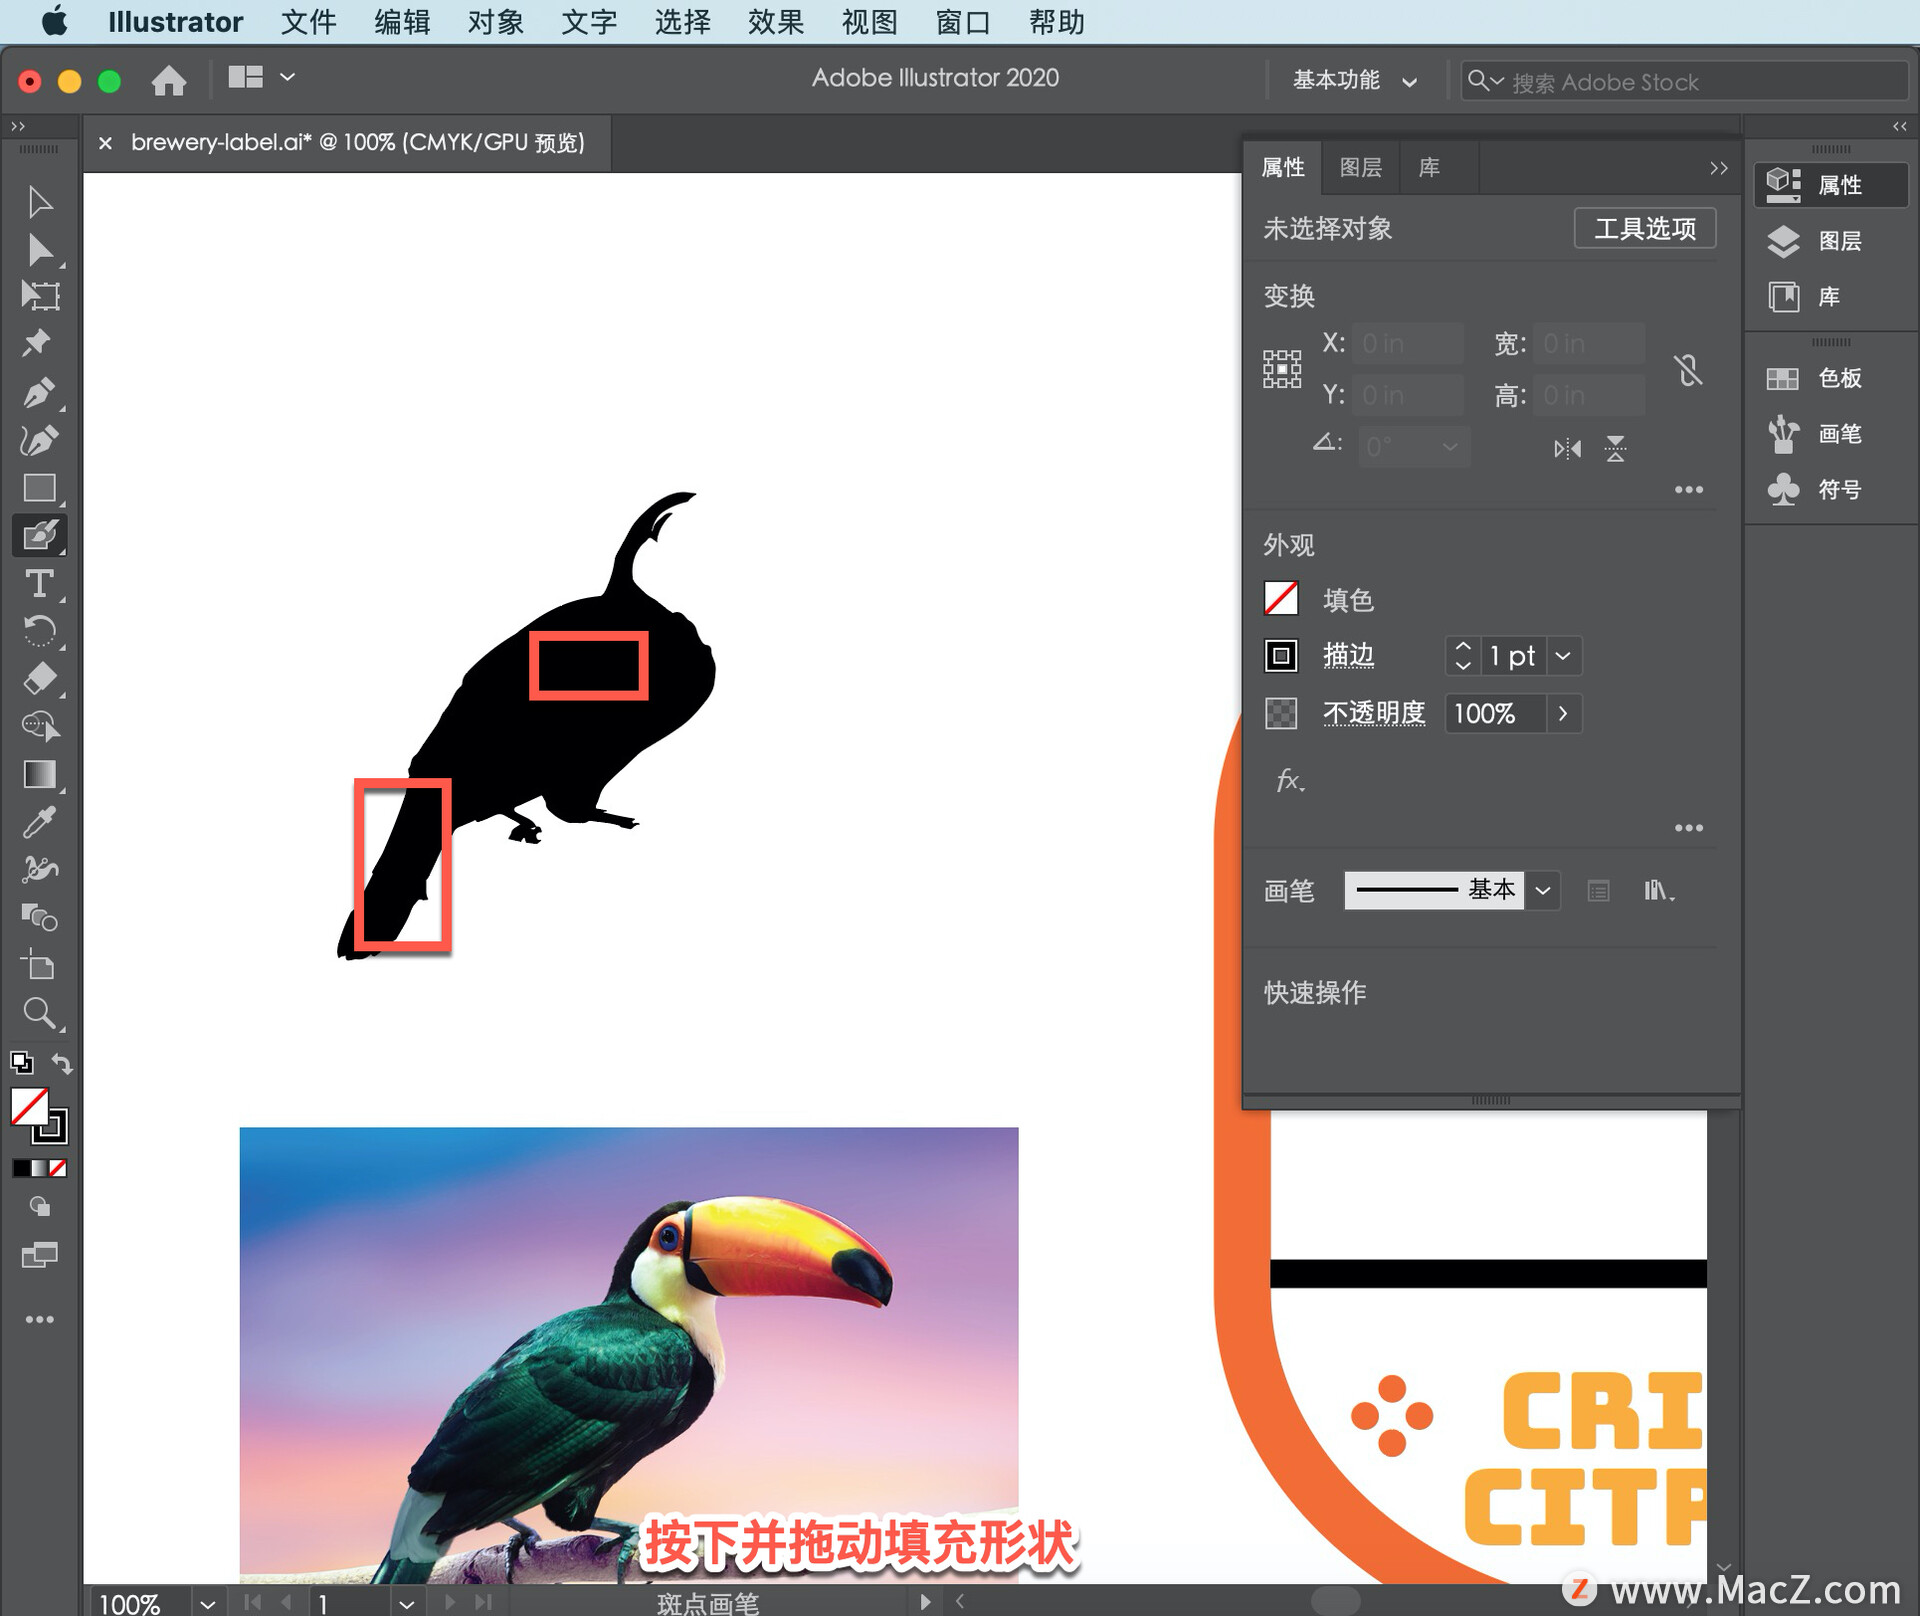The width and height of the screenshot is (1920, 1616).
Task: Select the Puppet Warp pin tool
Action: tap(37, 343)
